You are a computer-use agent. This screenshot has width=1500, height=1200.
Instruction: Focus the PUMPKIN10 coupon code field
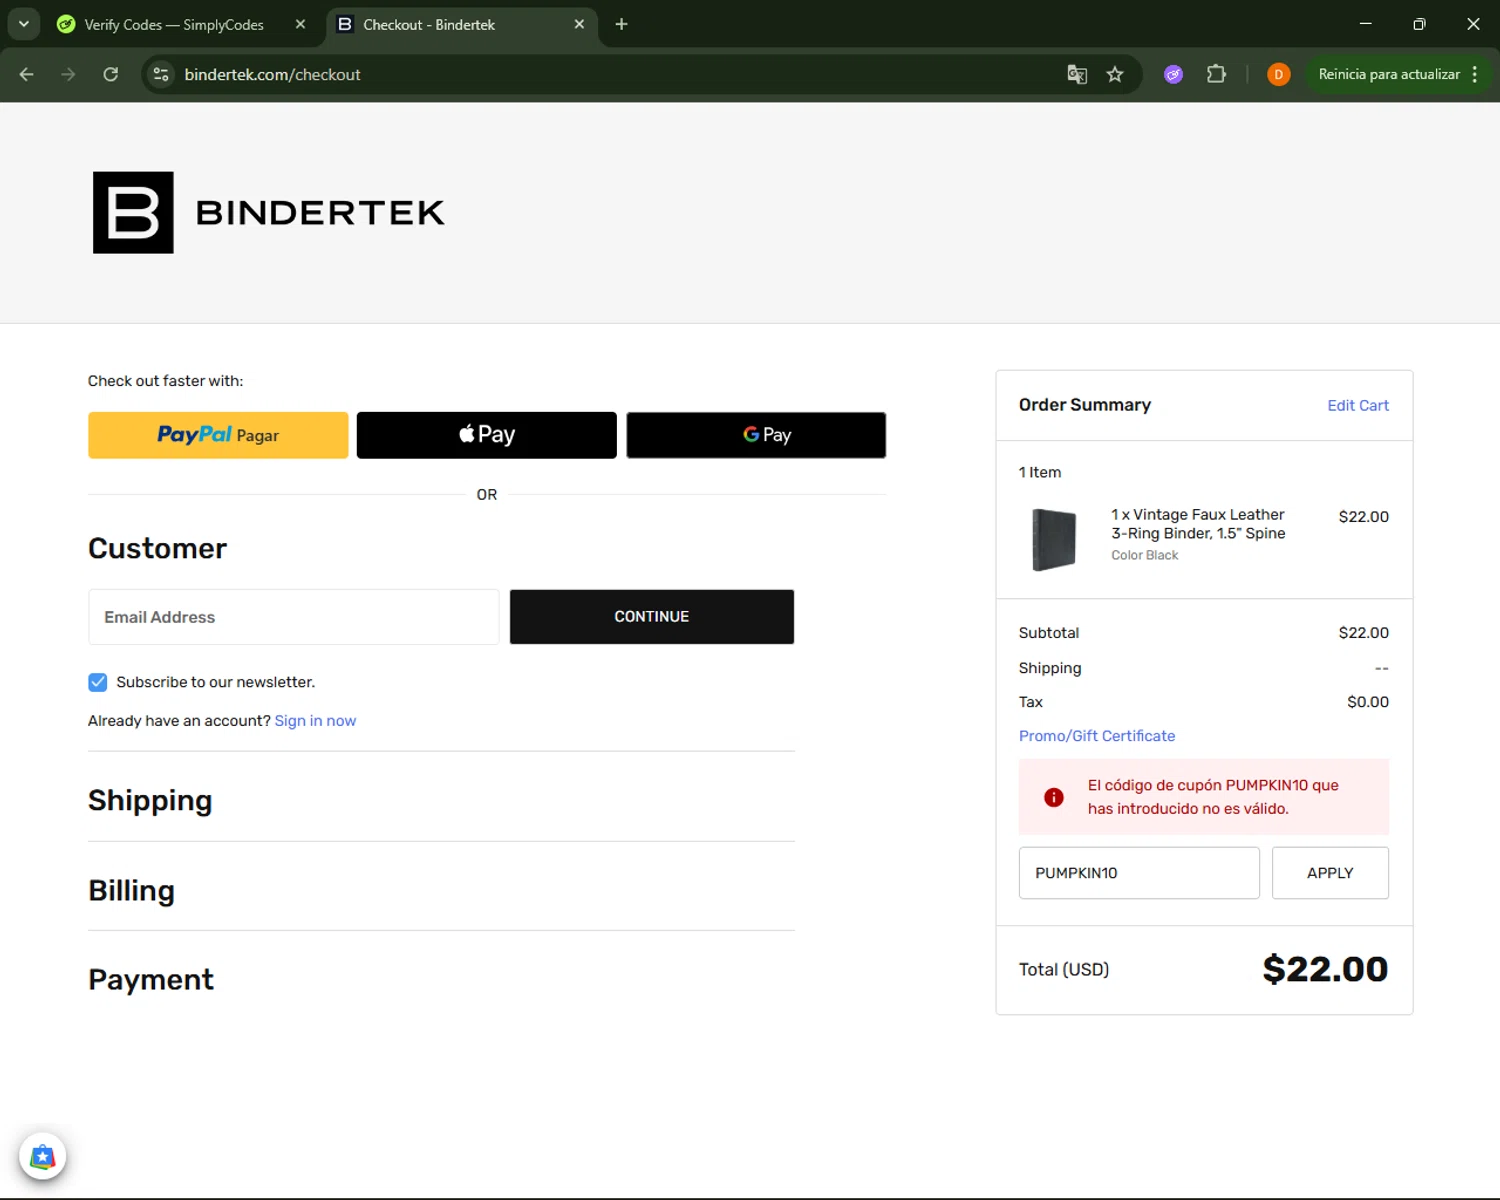pyautogui.click(x=1139, y=873)
